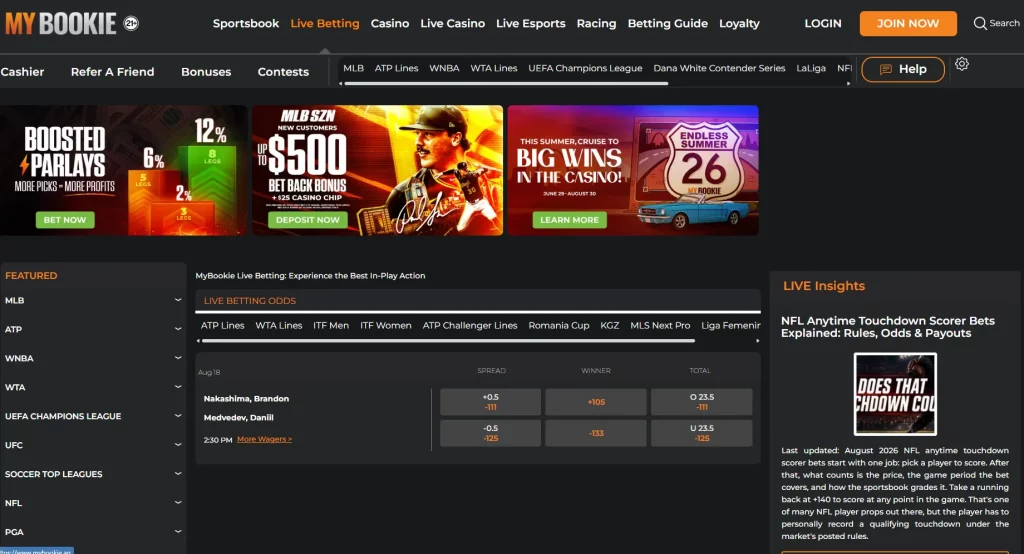Click BET NOW on Boosted Parlays banner

[65, 220]
